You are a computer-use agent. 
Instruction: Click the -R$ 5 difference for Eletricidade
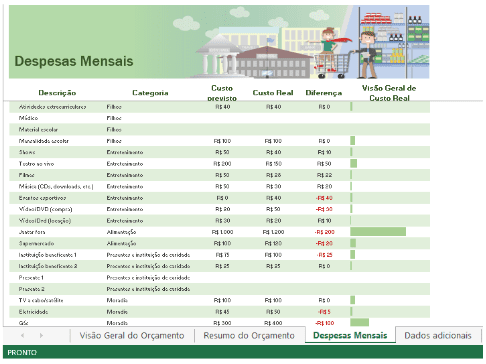tap(324, 312)
